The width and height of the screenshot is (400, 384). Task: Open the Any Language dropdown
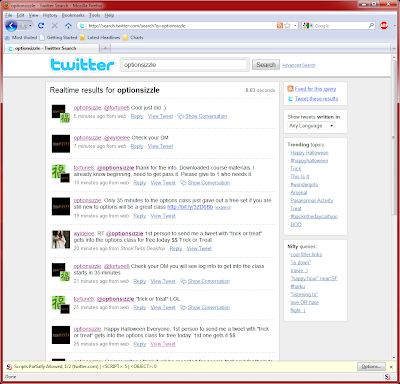[x=311, y=126]
